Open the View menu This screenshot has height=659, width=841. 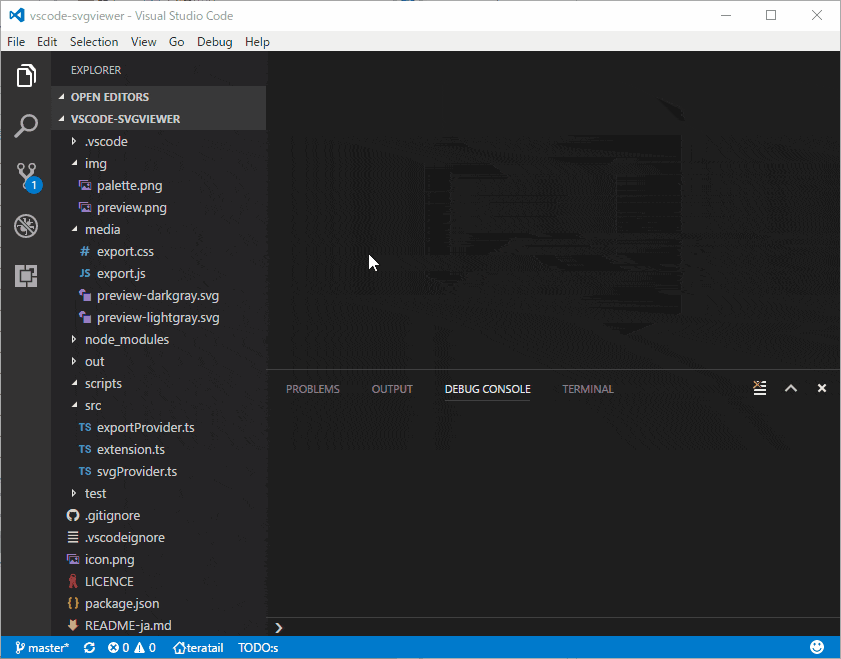(x=143, y=42)
